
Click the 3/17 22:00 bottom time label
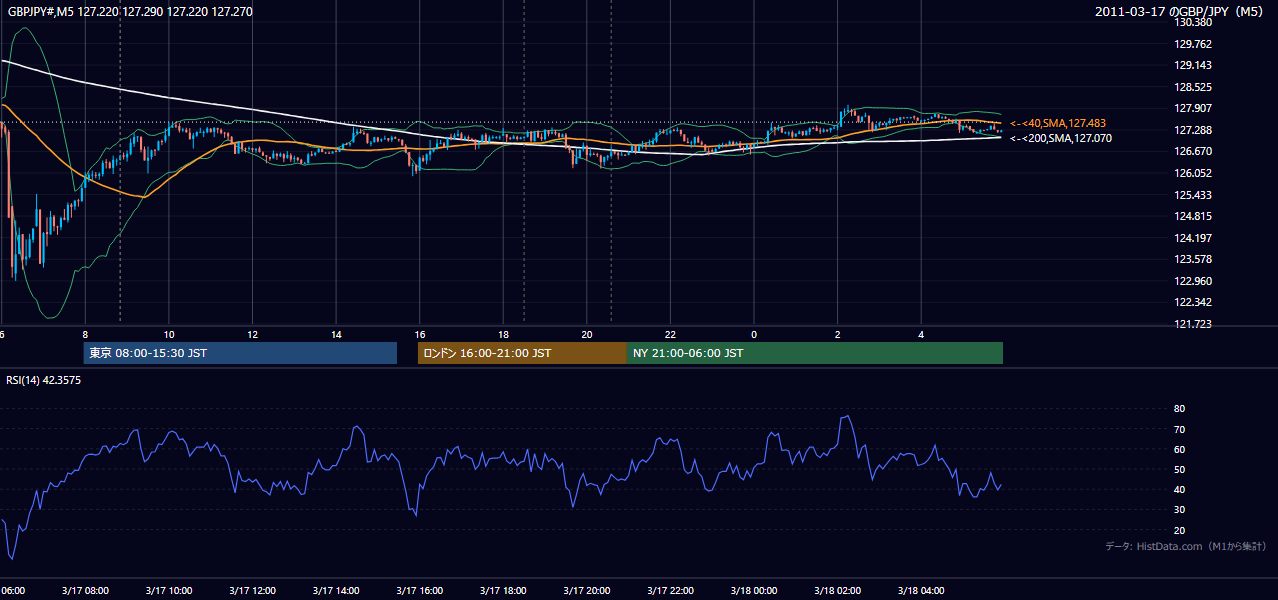670,590
